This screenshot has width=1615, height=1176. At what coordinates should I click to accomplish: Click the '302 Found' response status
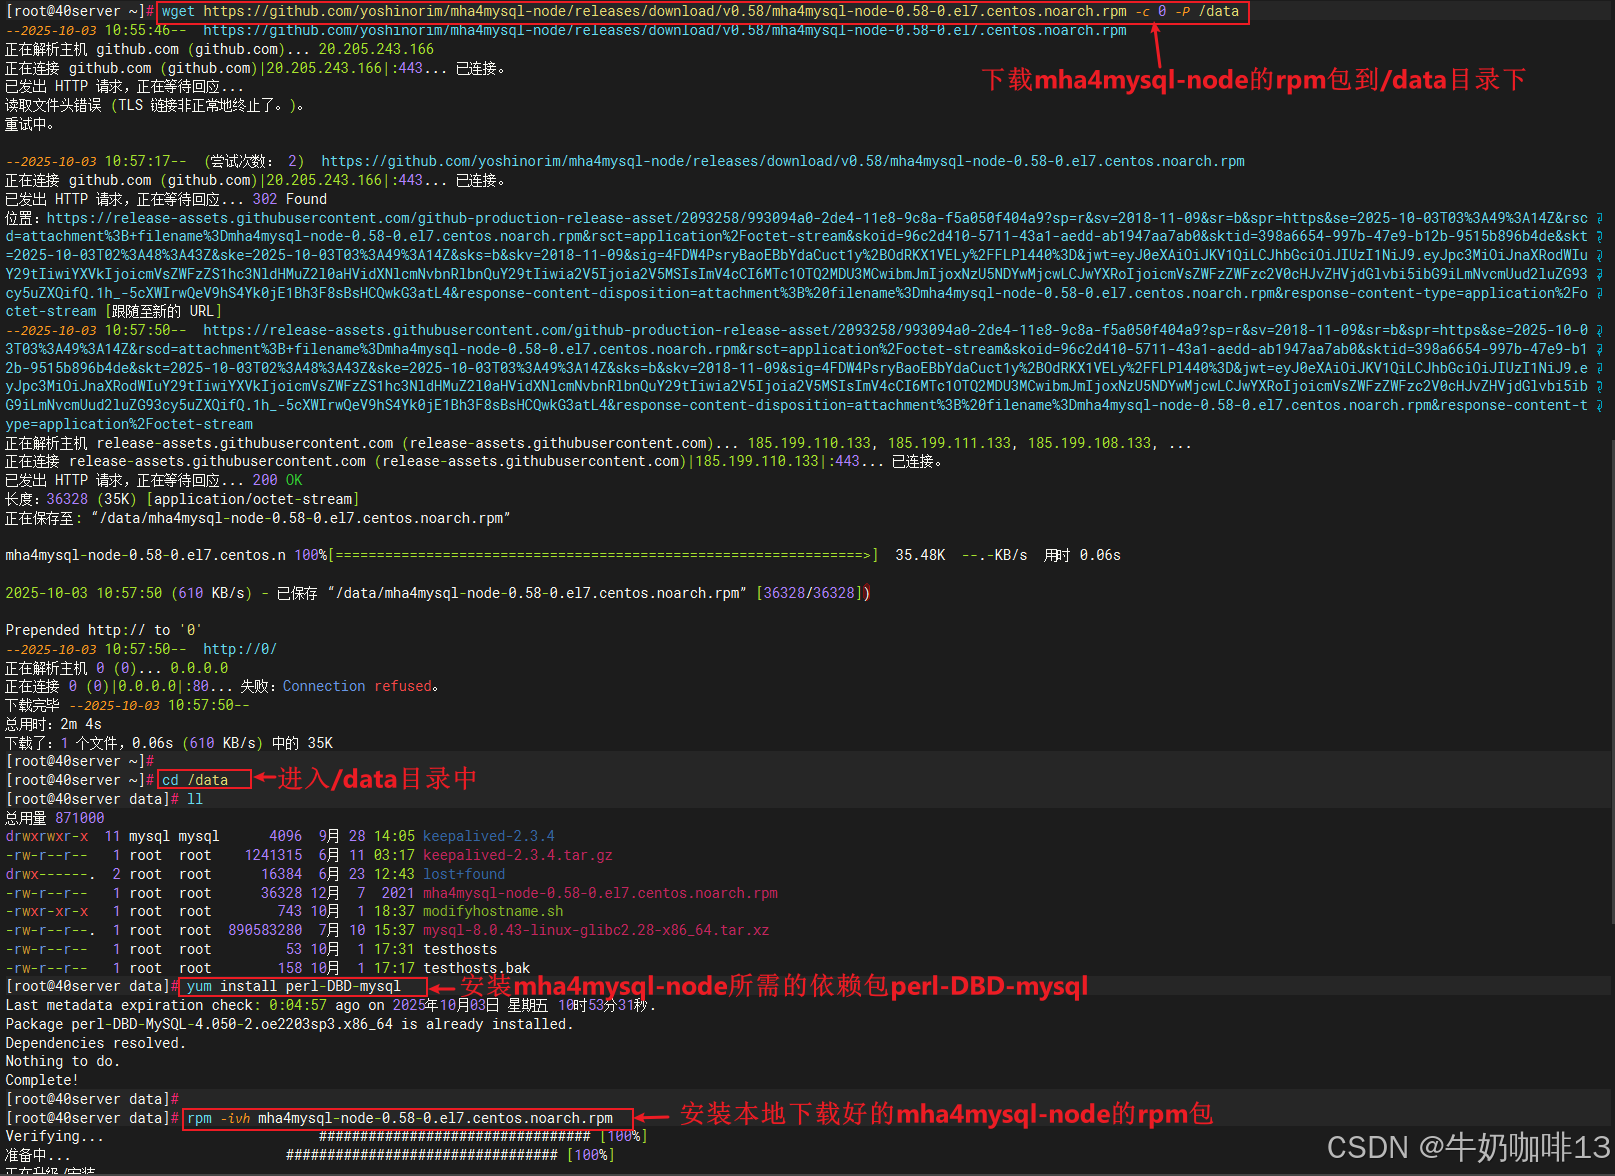click(x=290, y=199)
